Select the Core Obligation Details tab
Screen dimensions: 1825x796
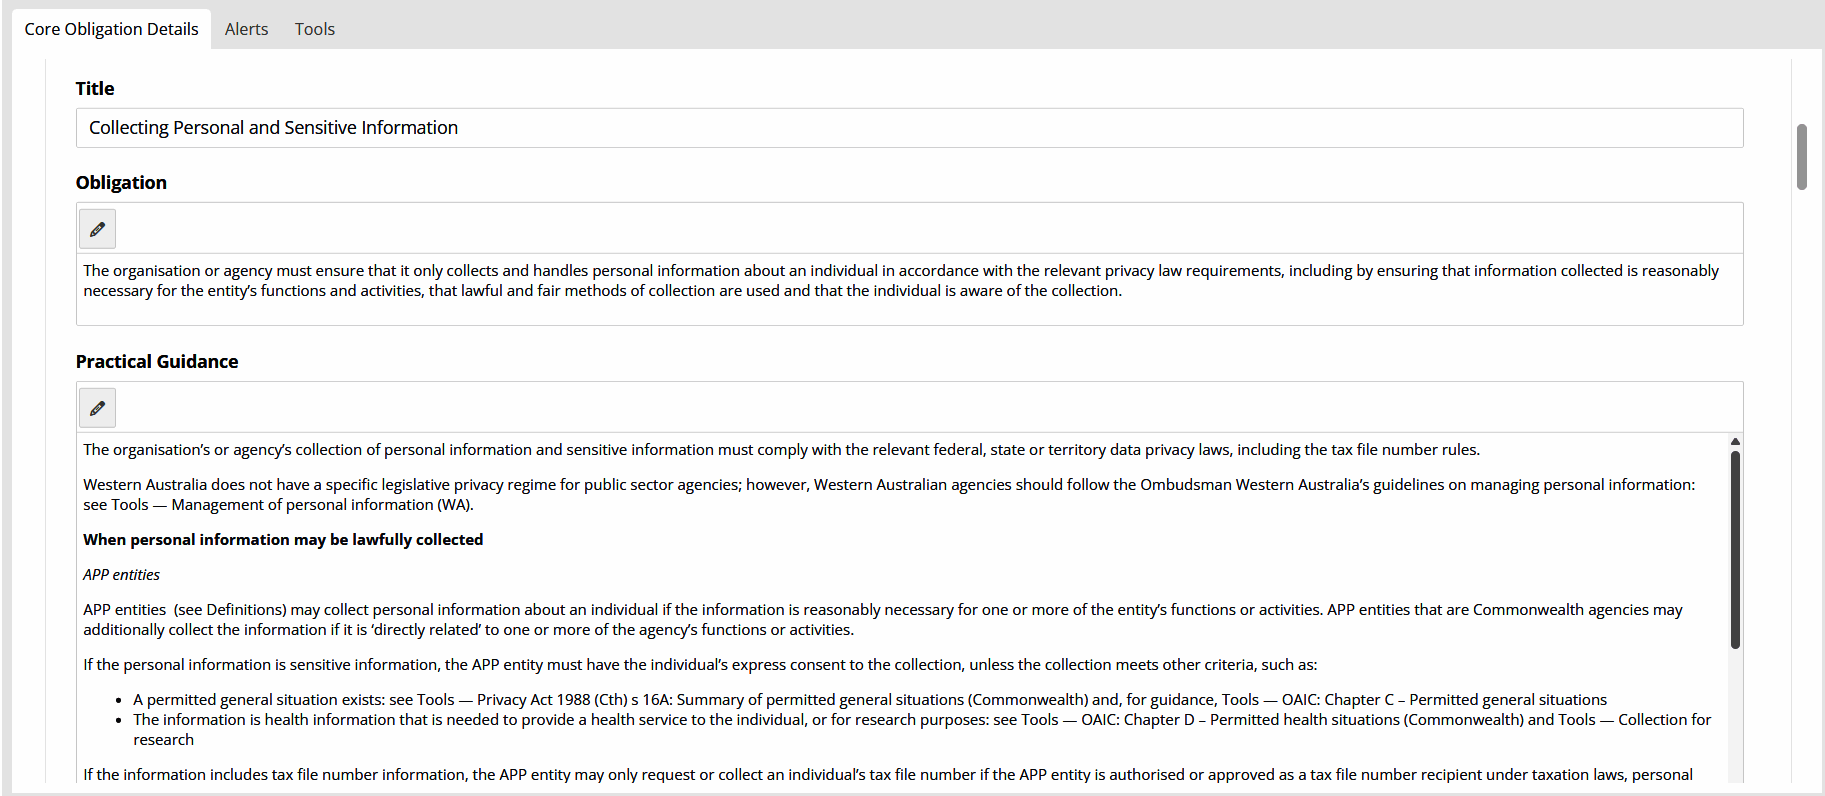coord(111,29)
